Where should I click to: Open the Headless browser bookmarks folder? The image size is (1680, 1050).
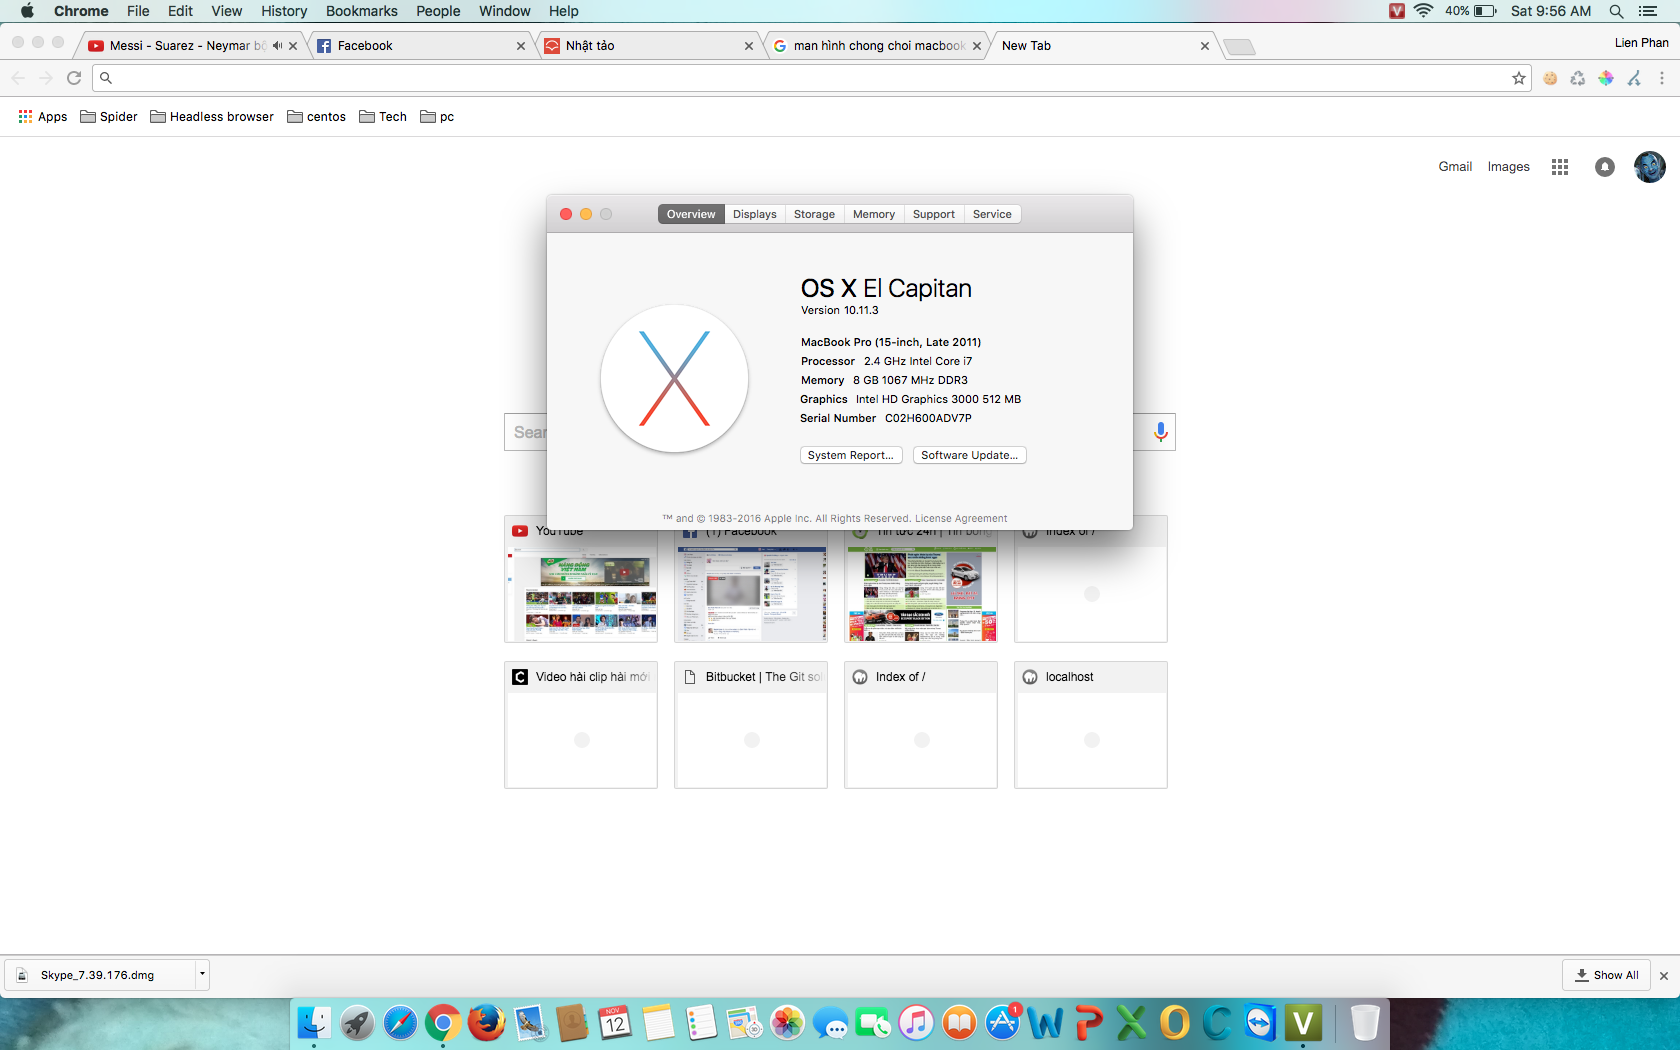tap(212, 117)
